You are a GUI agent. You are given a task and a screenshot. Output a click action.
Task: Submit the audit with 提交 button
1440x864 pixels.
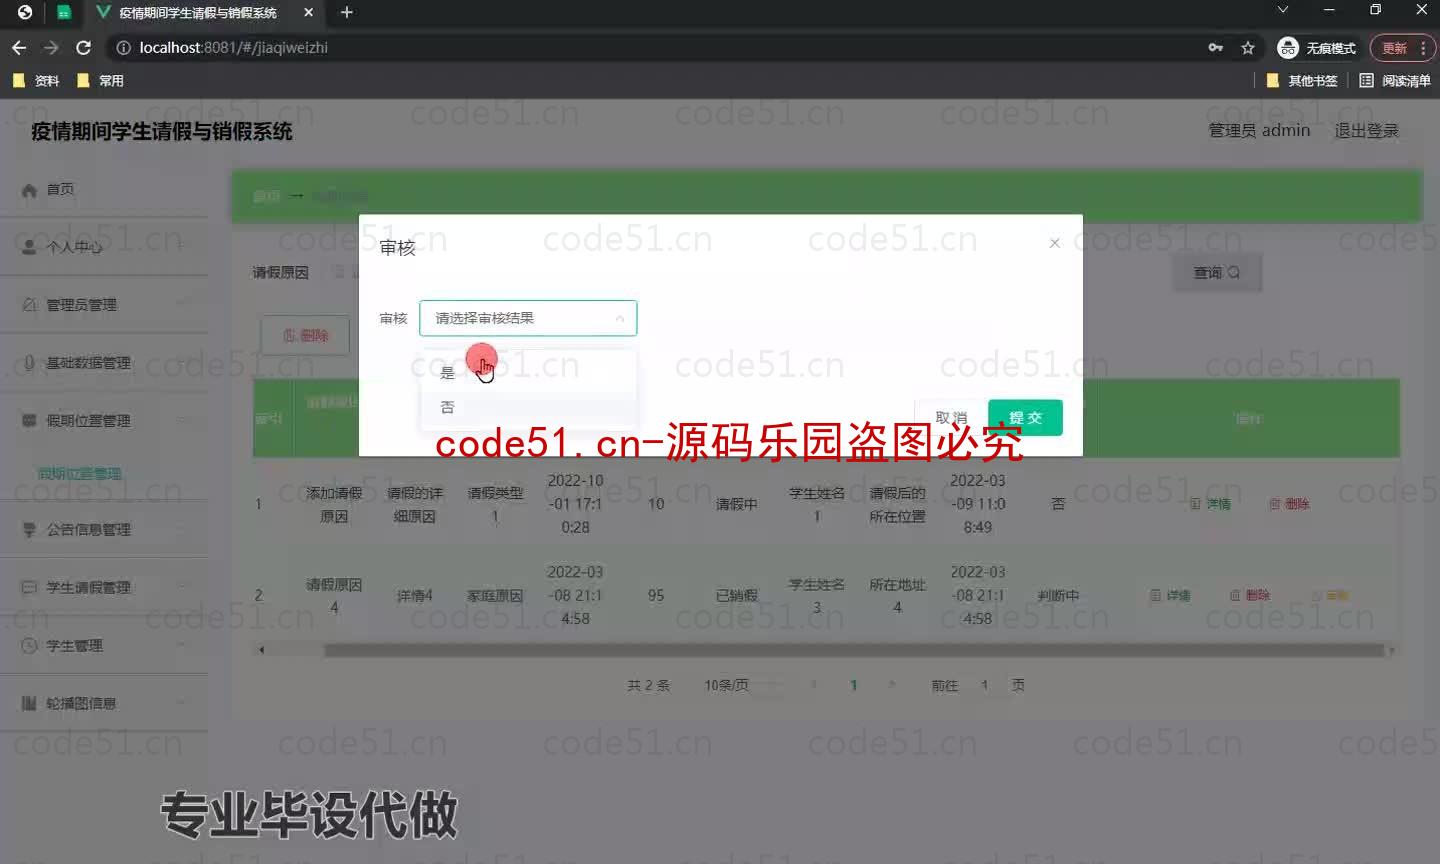tap(1025, 417)
